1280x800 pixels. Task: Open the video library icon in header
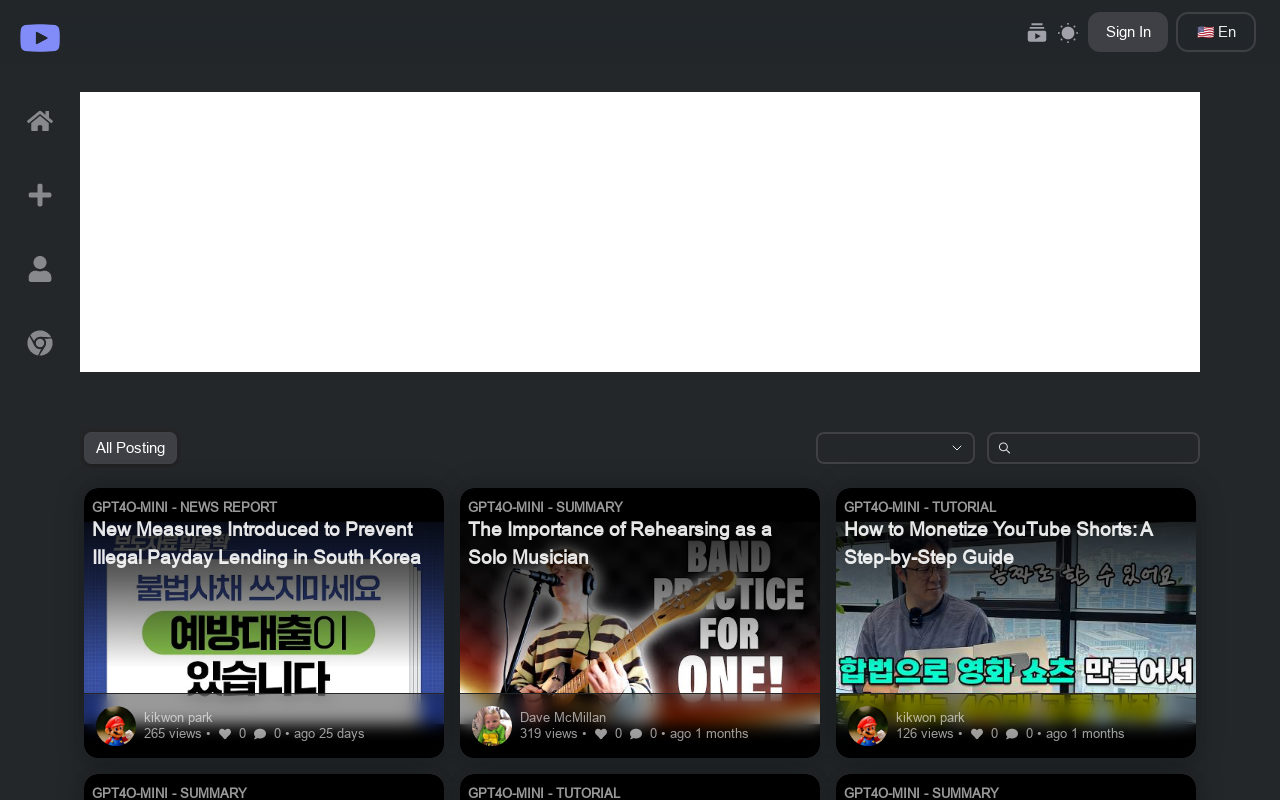coord(1037,33)
